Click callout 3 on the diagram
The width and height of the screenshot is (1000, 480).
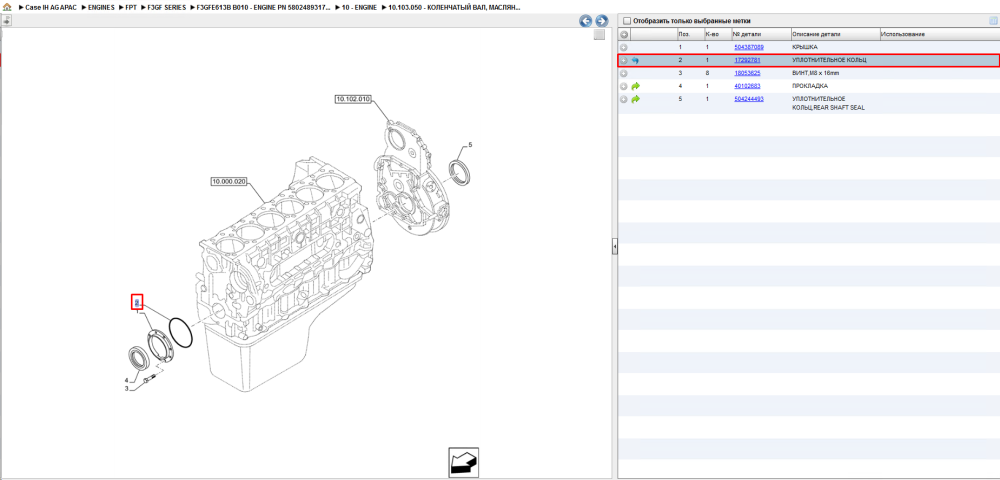tap(126, 388)
